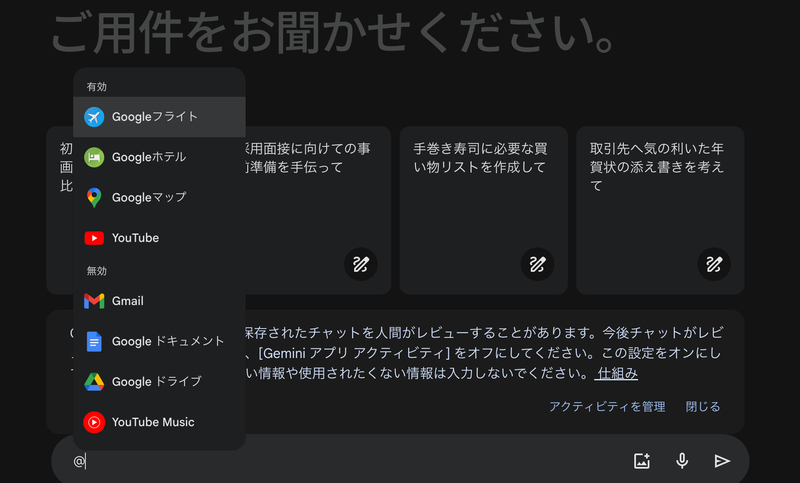This screenshot has width=800, height=483.
Task: Click the YouTube Music round icon
Action: [x=94, y=422]
